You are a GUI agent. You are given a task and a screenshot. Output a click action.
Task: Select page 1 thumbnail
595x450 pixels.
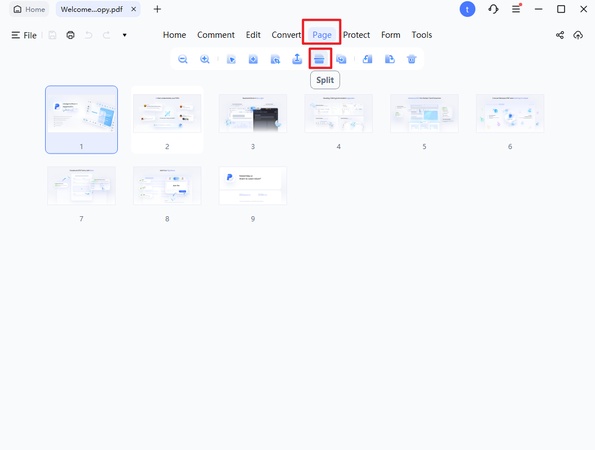pyautogui.click(x=81, y=119)
